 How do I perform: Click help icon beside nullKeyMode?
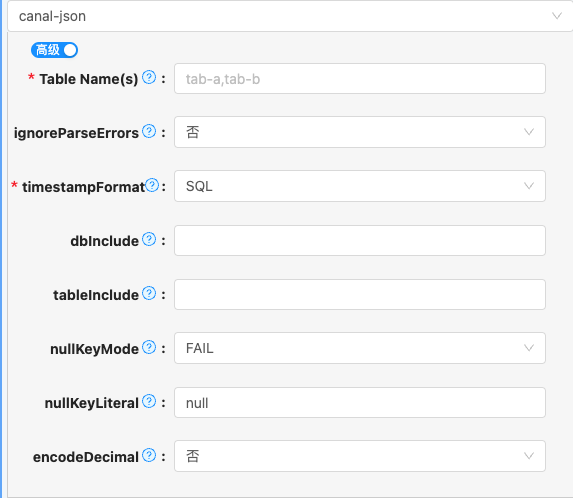pyautogui.click(x=149, y=347)
